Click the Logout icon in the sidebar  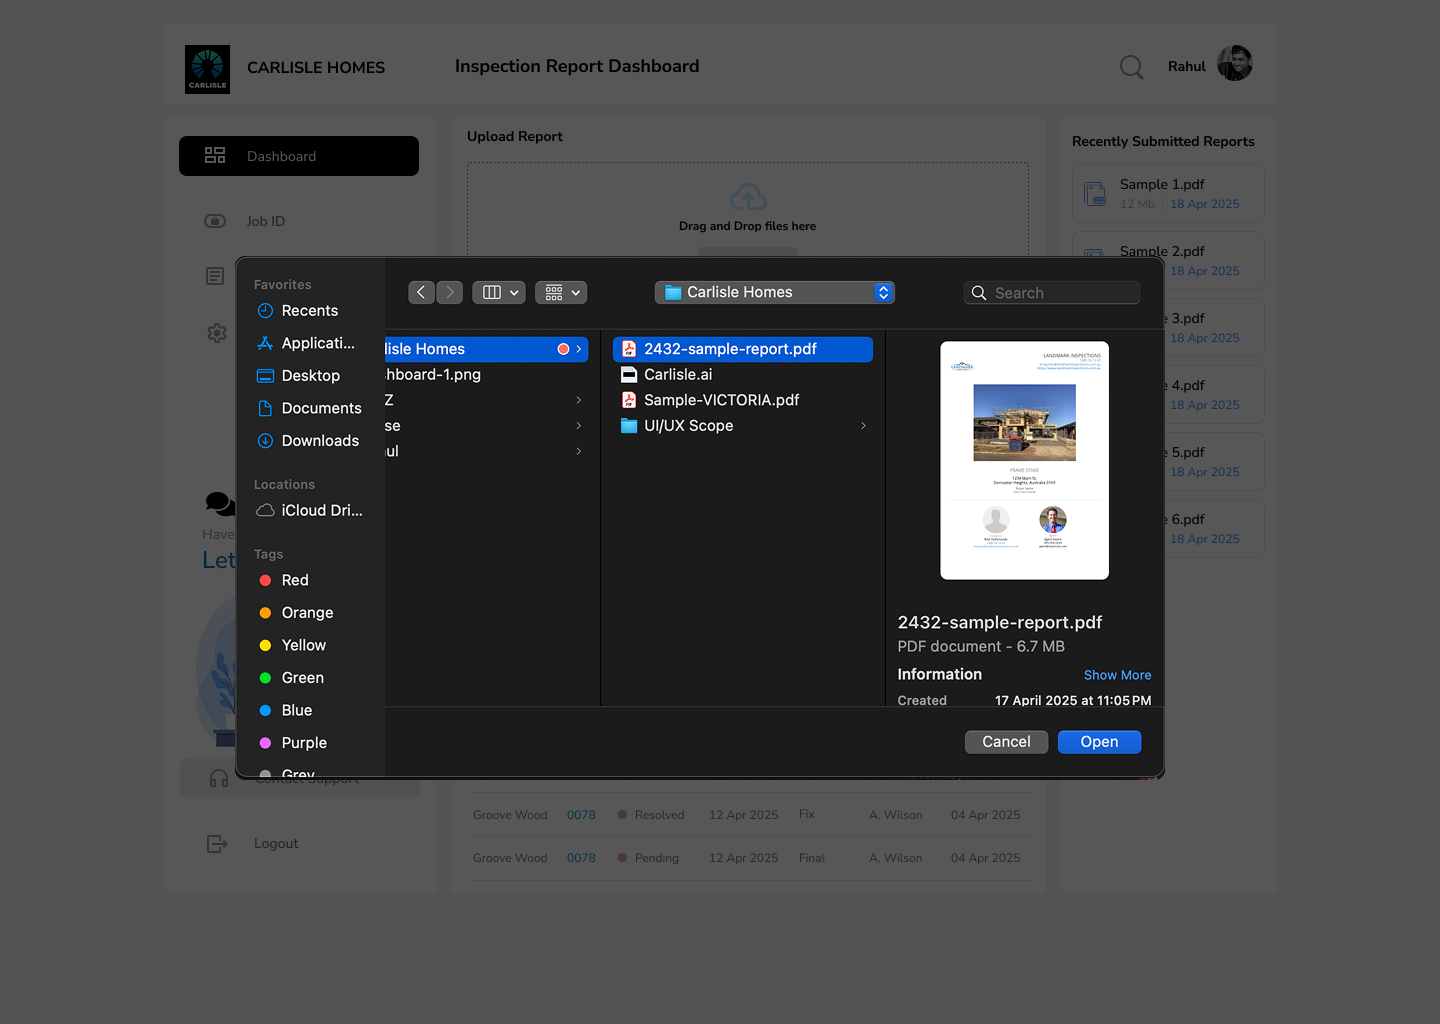click(x=216, y=843)
